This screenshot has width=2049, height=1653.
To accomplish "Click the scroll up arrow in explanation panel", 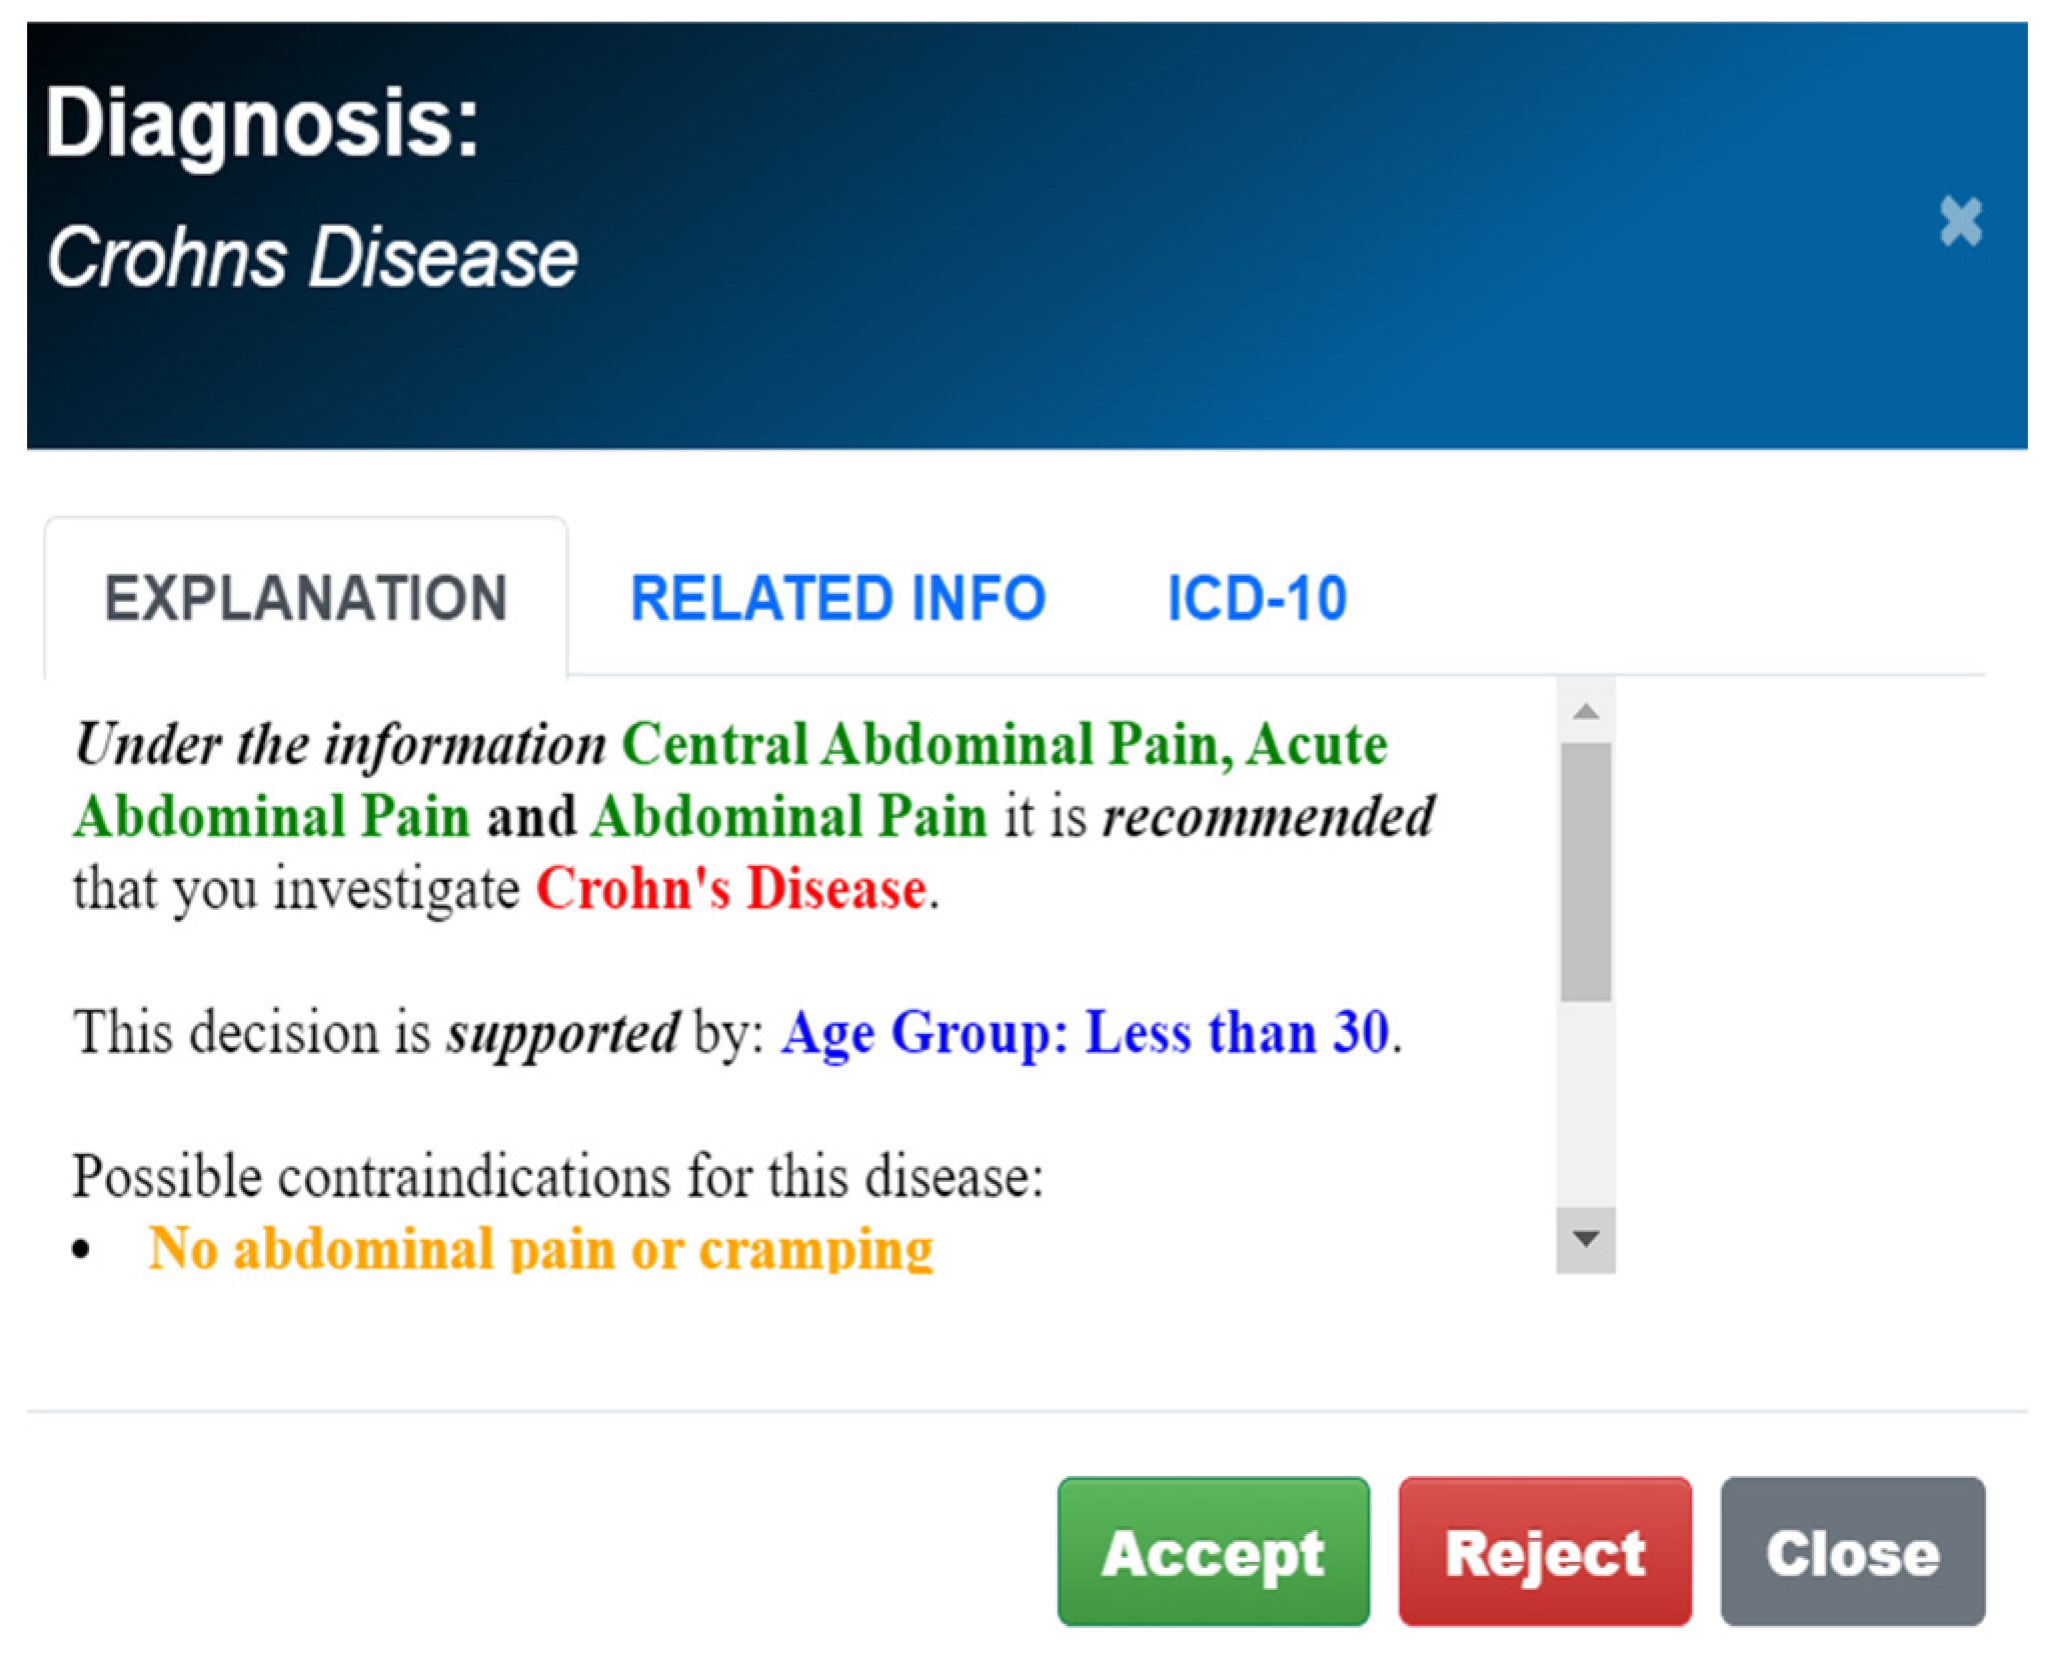I will click(1585, 711).
